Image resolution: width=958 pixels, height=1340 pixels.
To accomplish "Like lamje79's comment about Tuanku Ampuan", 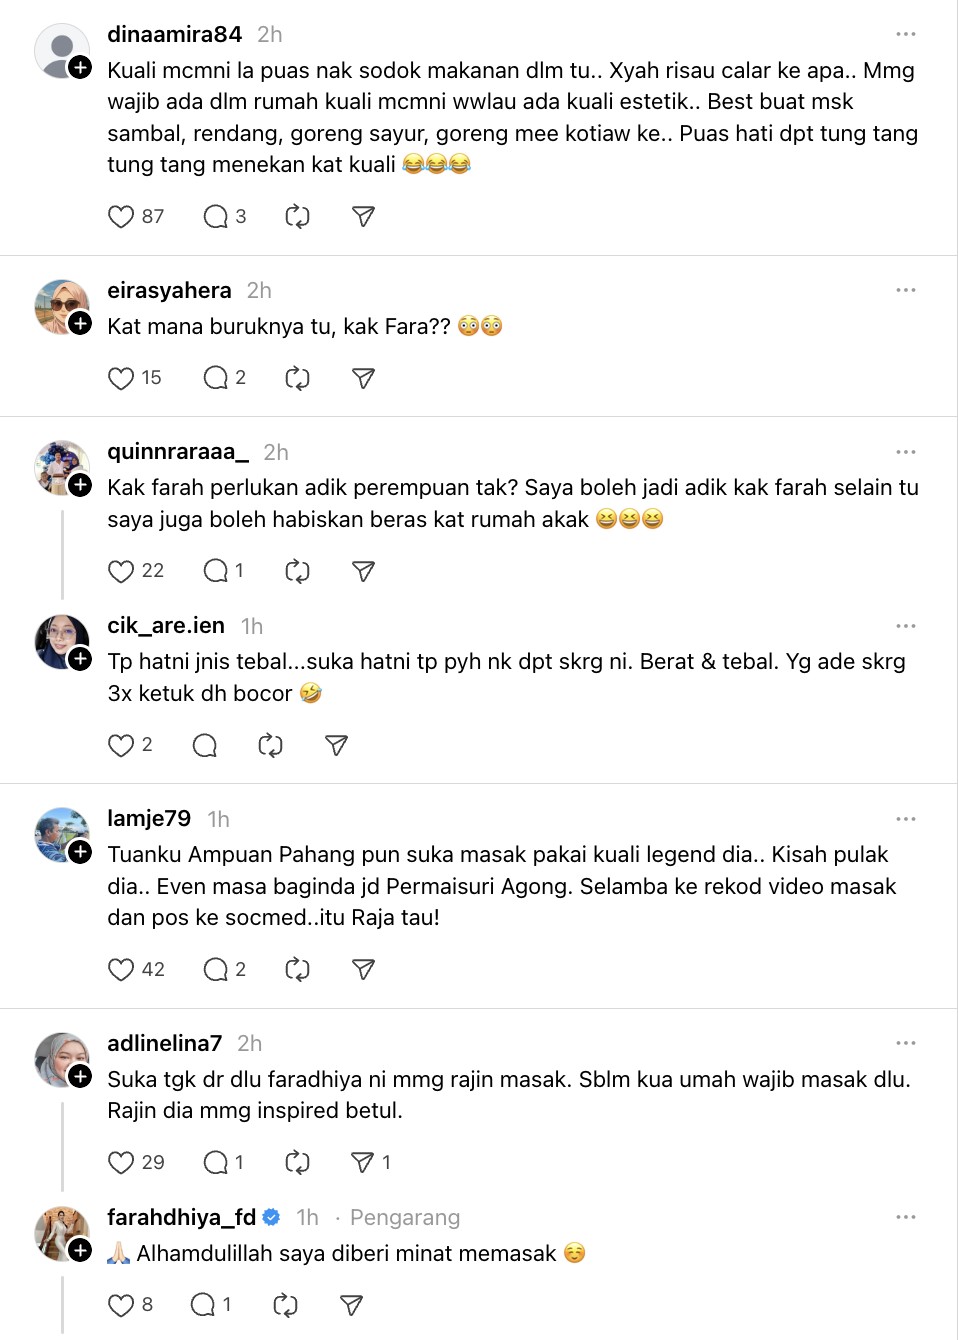I will [121, 969].
